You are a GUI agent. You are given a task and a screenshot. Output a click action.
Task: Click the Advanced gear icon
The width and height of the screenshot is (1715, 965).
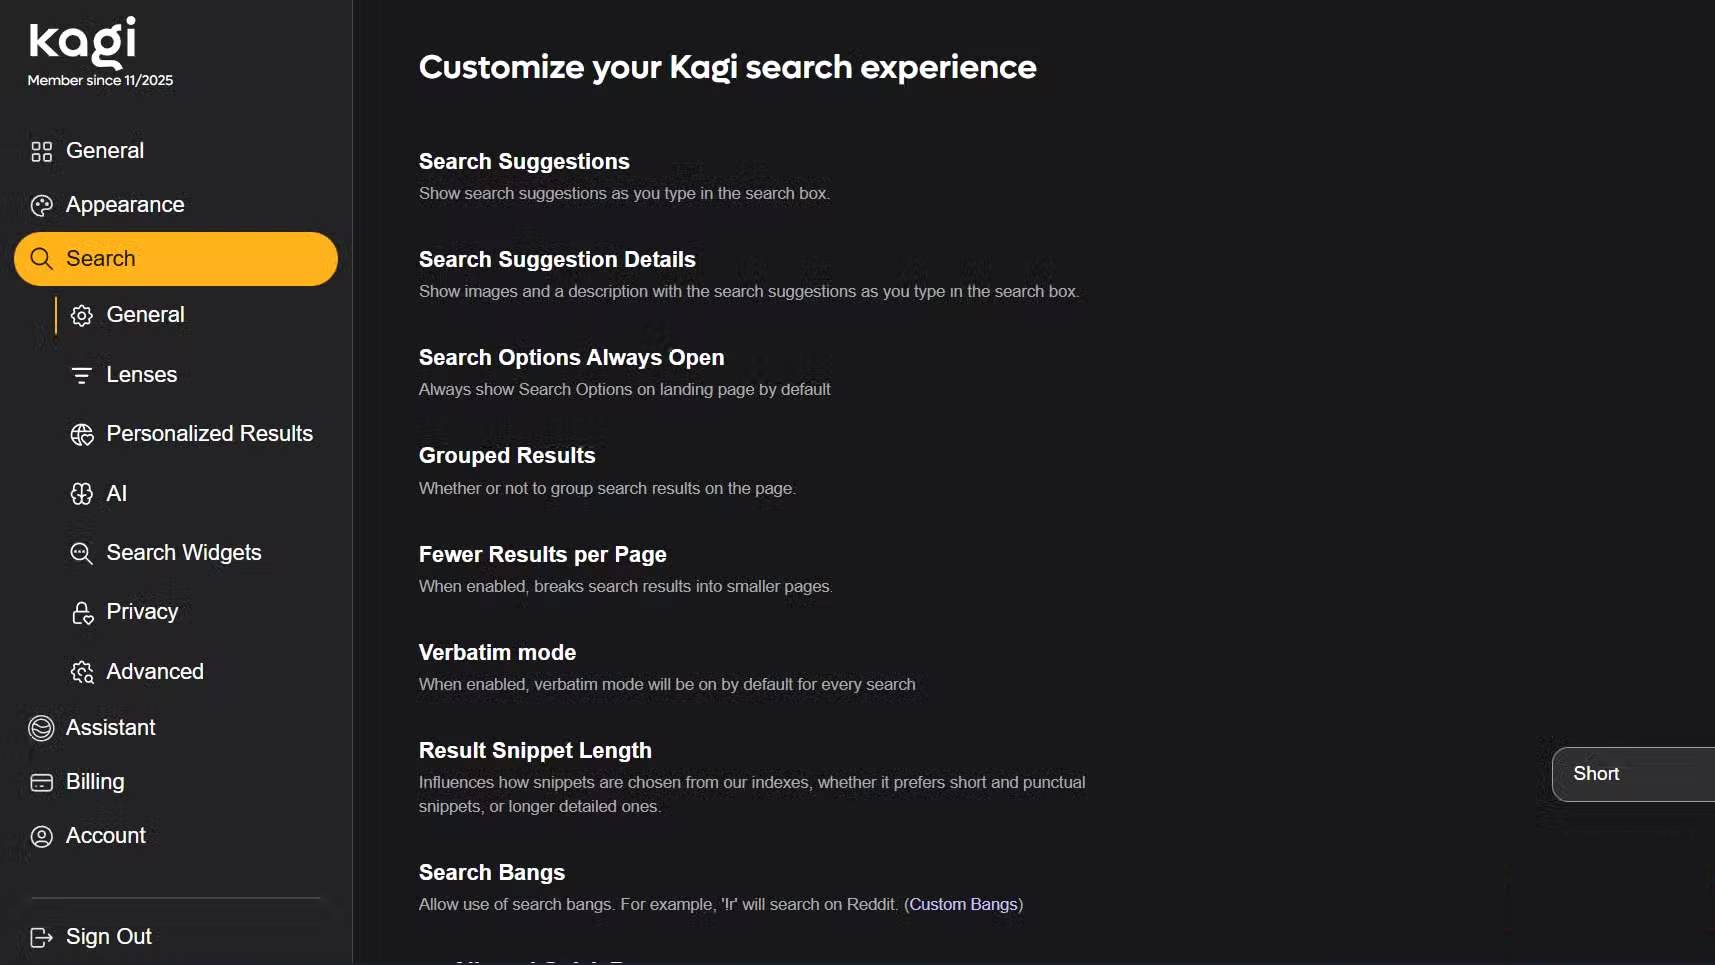[x=82, y=672]
